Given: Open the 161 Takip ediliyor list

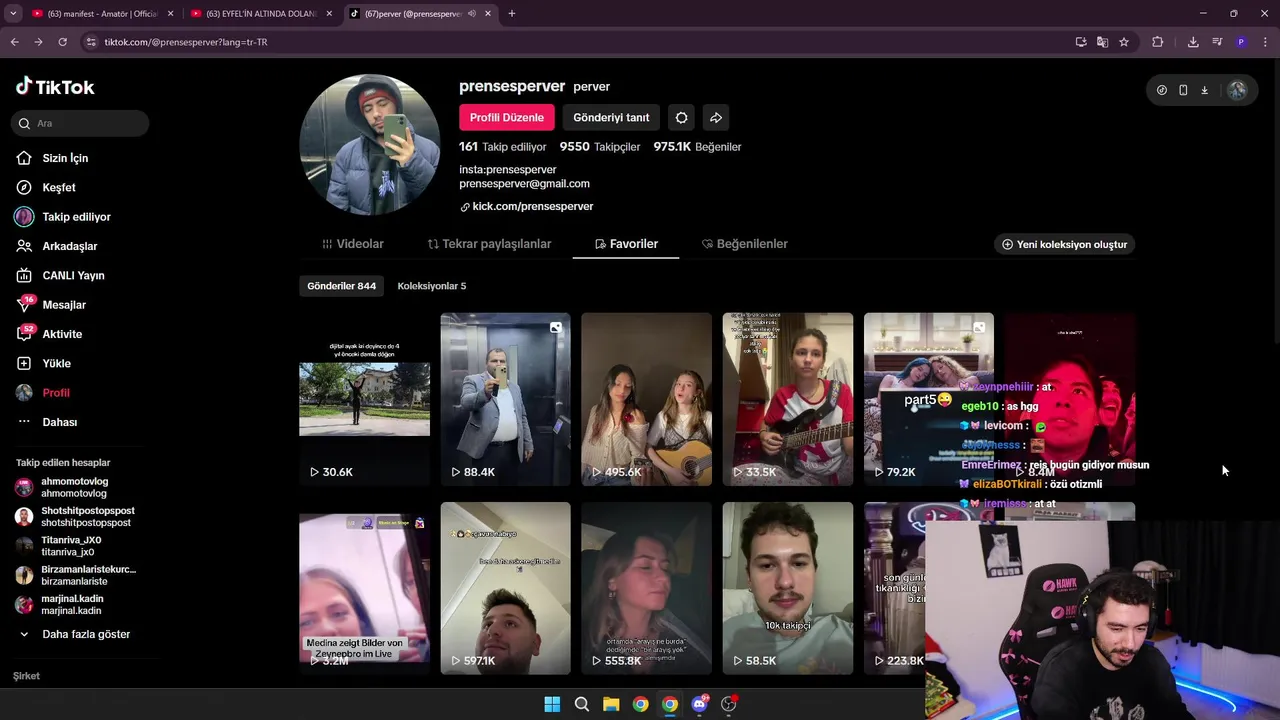Looking at the screenshot, I should pos(503,147).
